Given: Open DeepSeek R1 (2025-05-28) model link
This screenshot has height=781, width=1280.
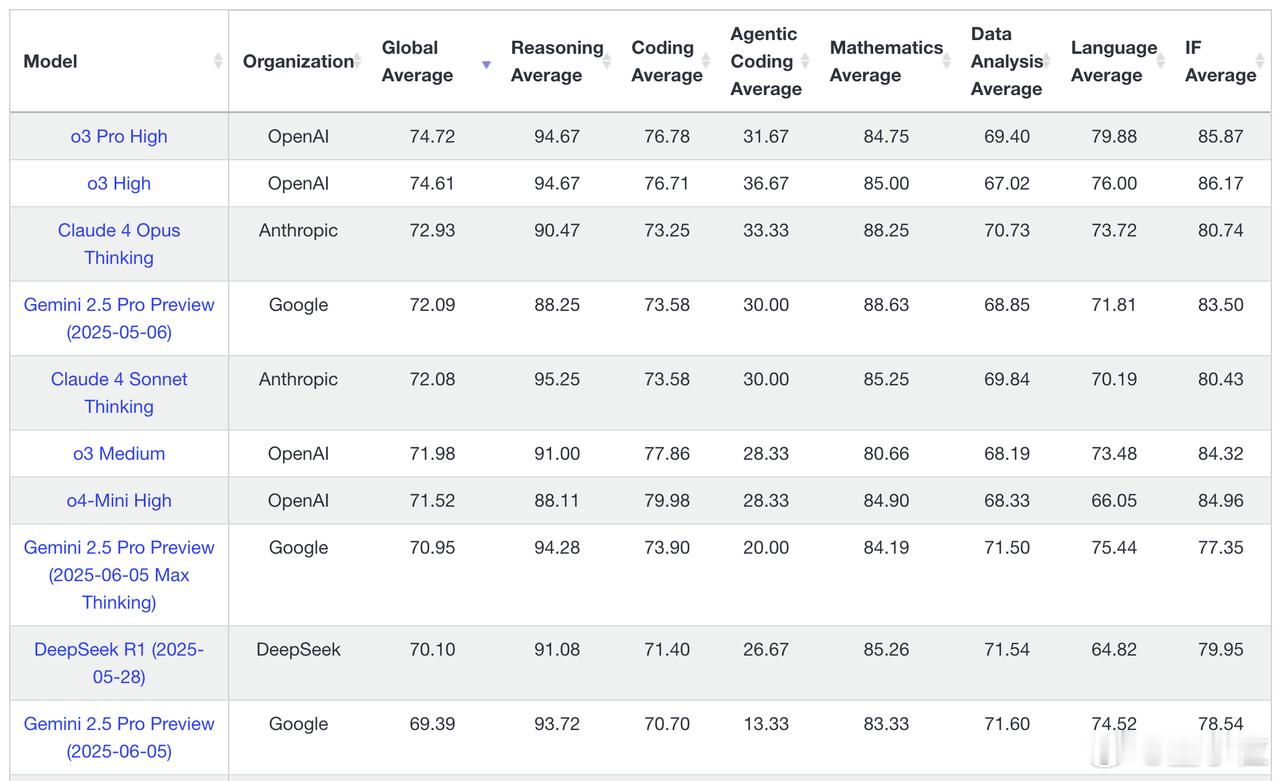Looking at the screenshot, I should 119,663.
